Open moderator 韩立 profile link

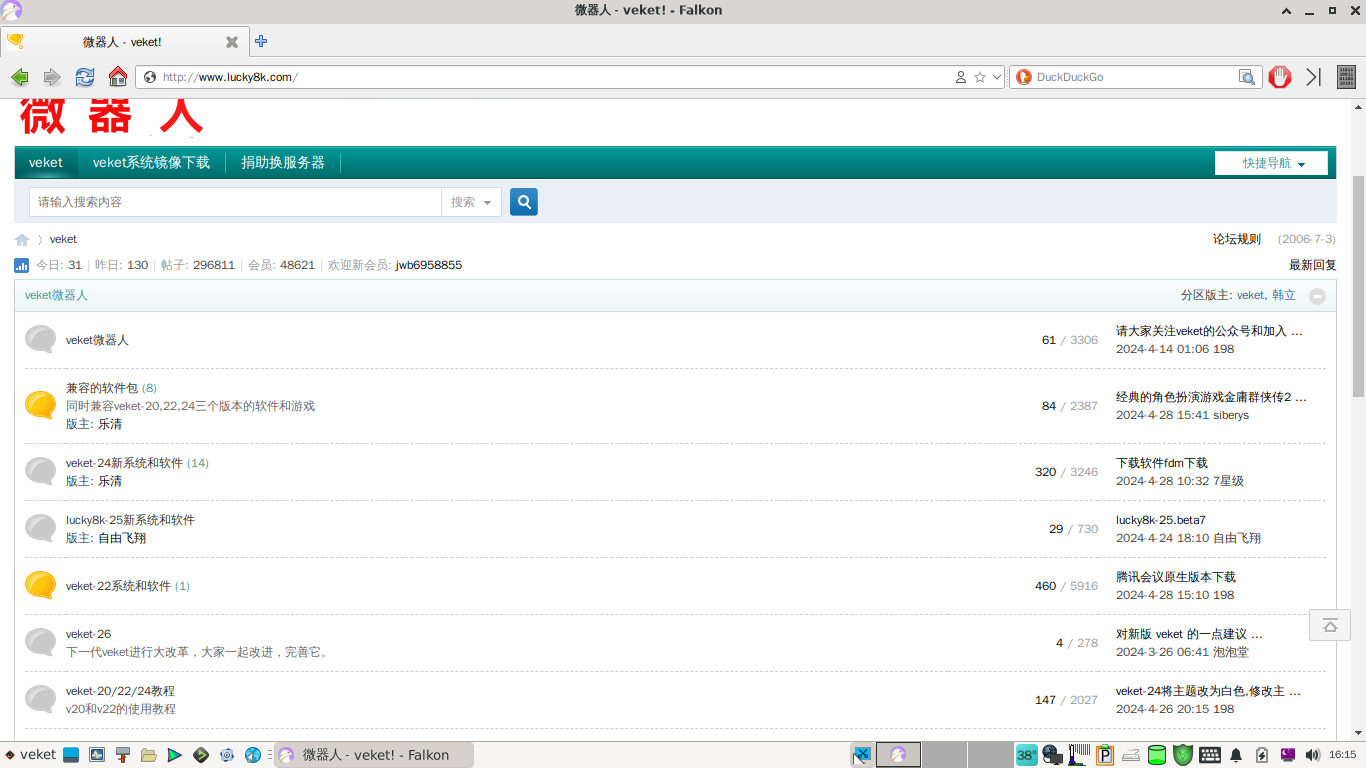coord(1284,295)
